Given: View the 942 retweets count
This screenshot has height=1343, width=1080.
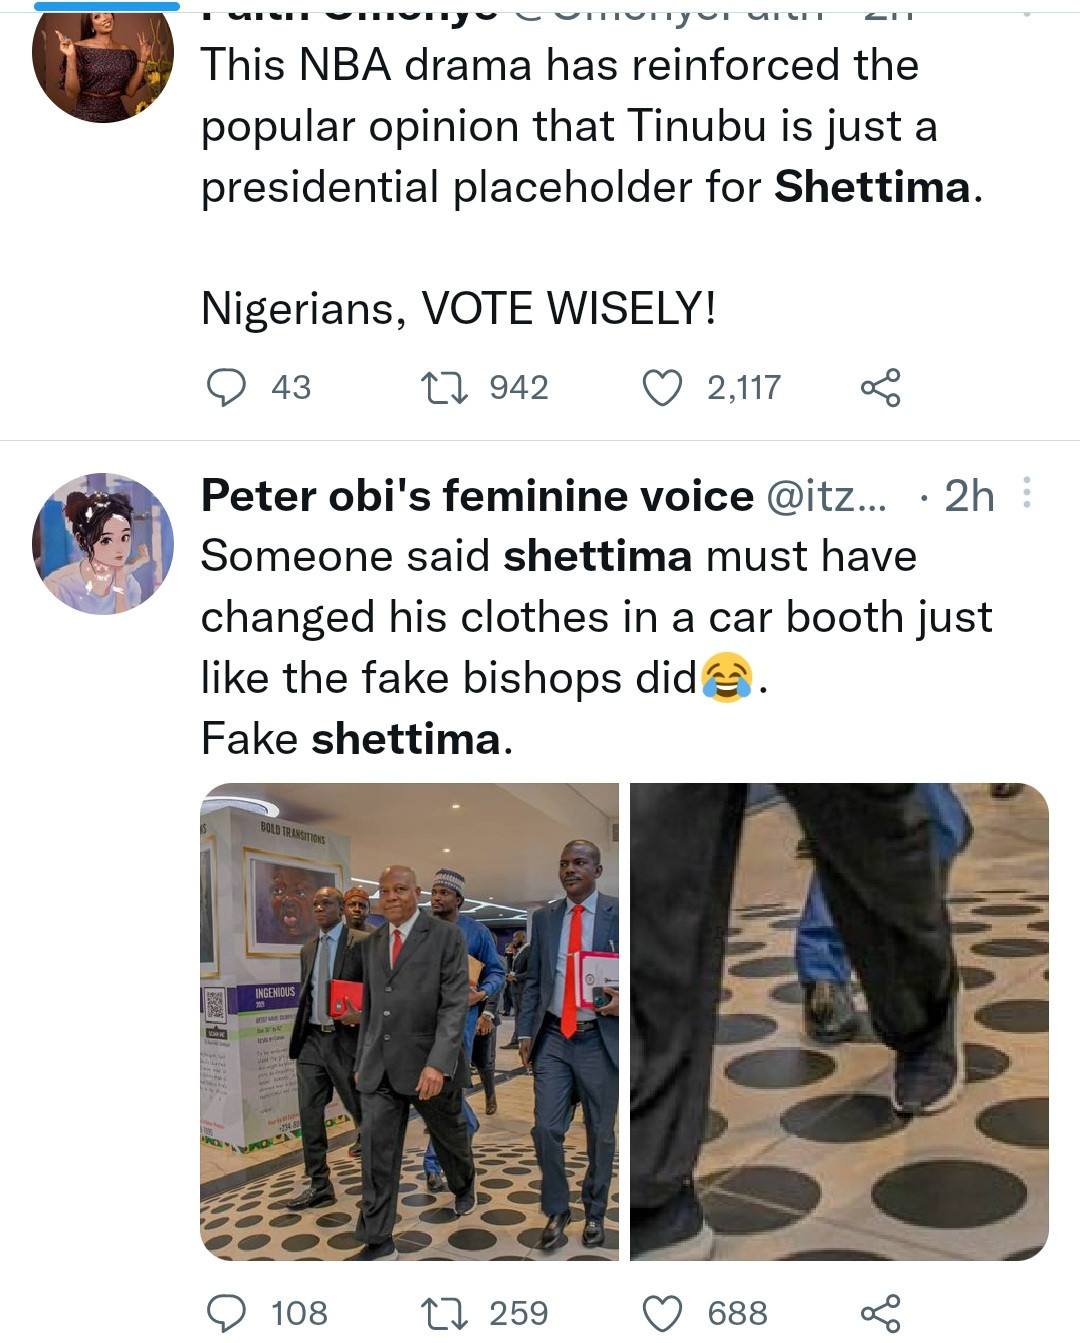Looking at the screenshot, I should tap(519, 388).
